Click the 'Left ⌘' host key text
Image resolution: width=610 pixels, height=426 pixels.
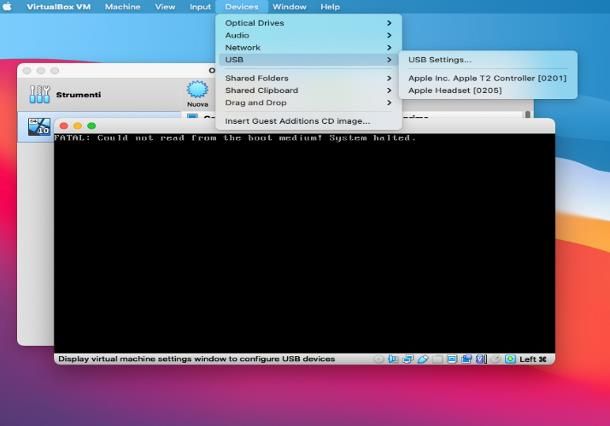point(533,359)
